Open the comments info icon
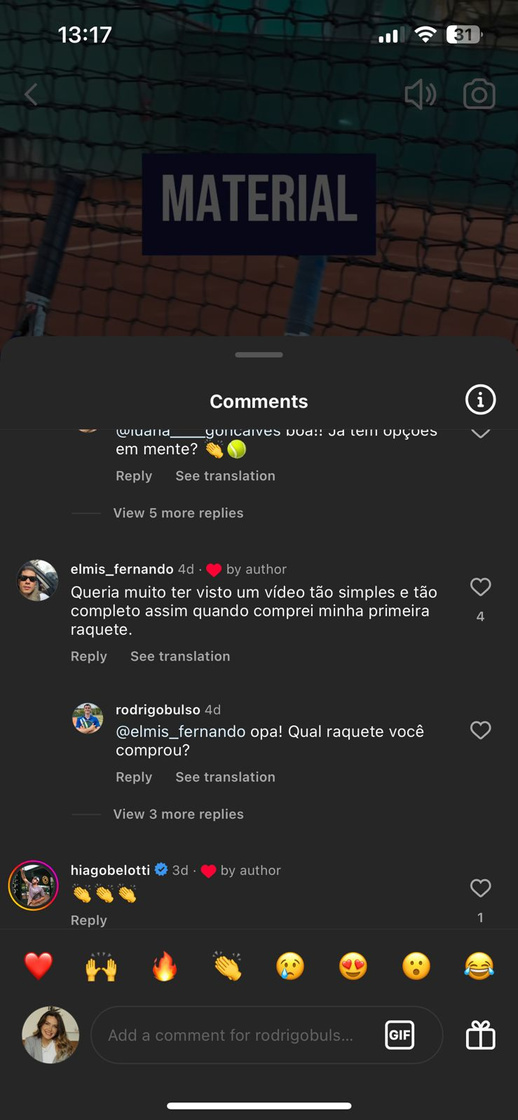518x1120 pixels. tap(480, 400)
